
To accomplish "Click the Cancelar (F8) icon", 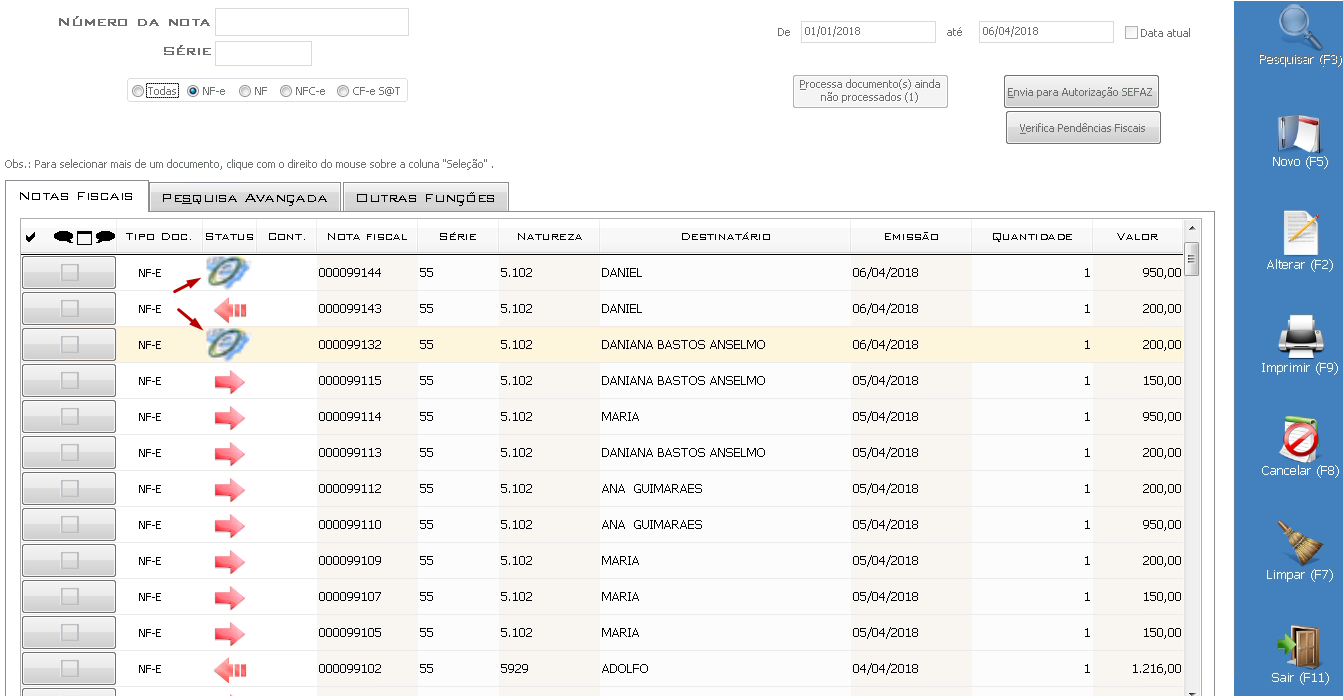I will pyautogui.click(x=1300, y=440).
